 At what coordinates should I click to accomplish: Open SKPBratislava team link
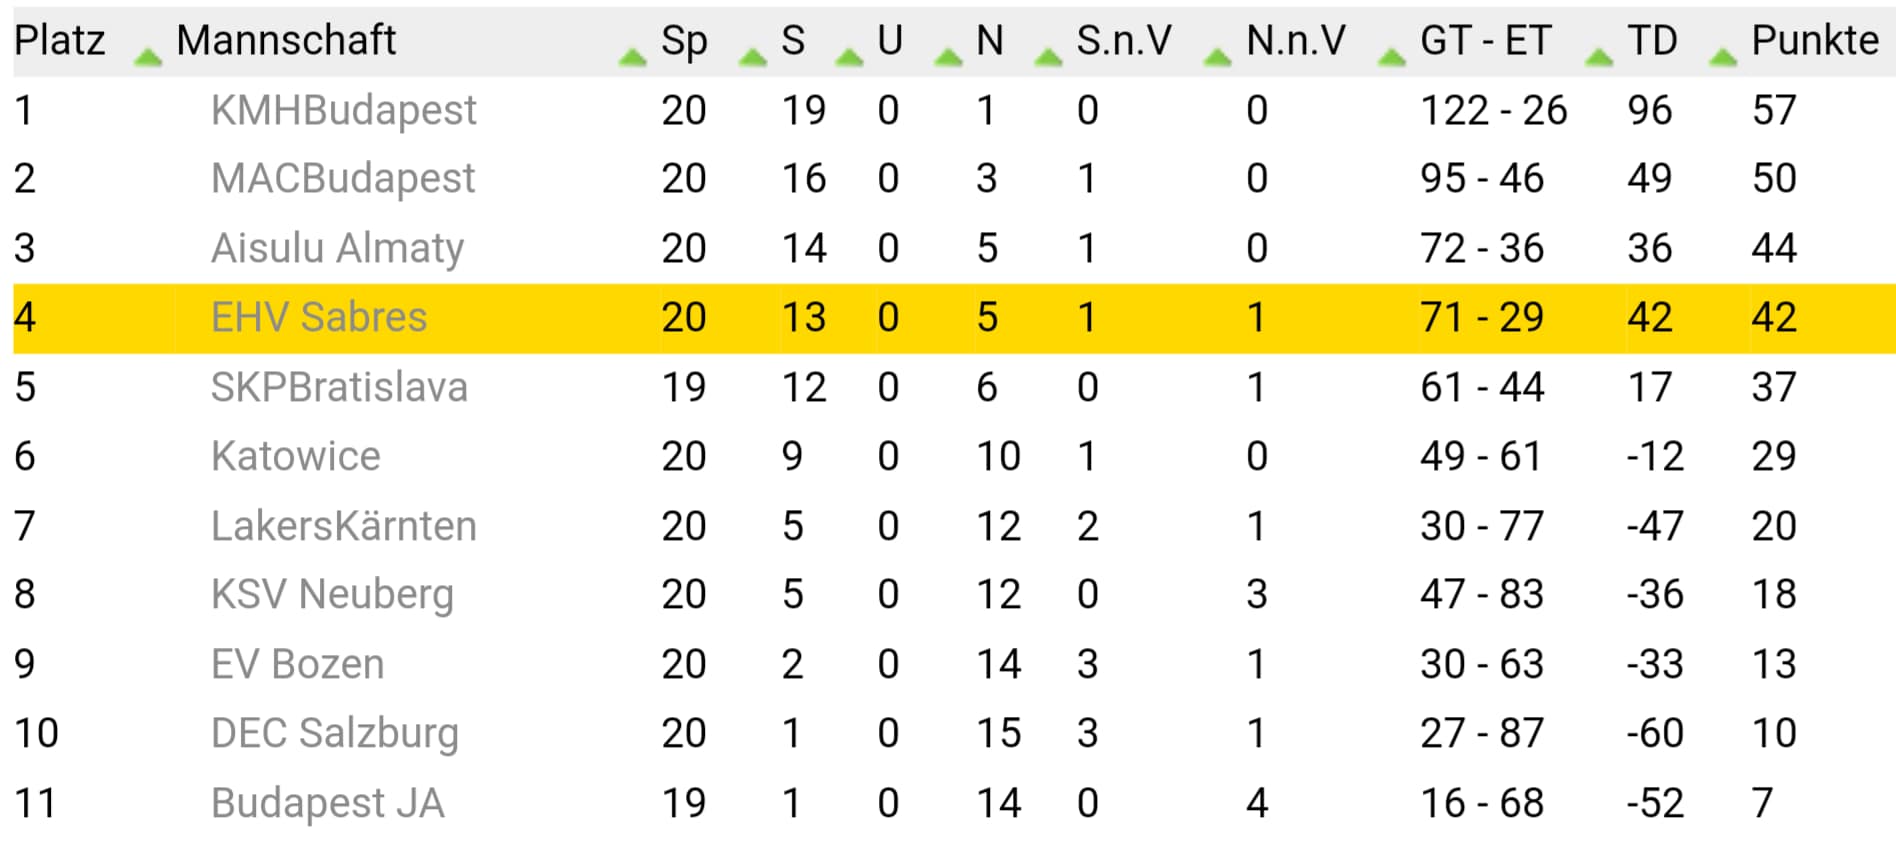tap(339, 387)
